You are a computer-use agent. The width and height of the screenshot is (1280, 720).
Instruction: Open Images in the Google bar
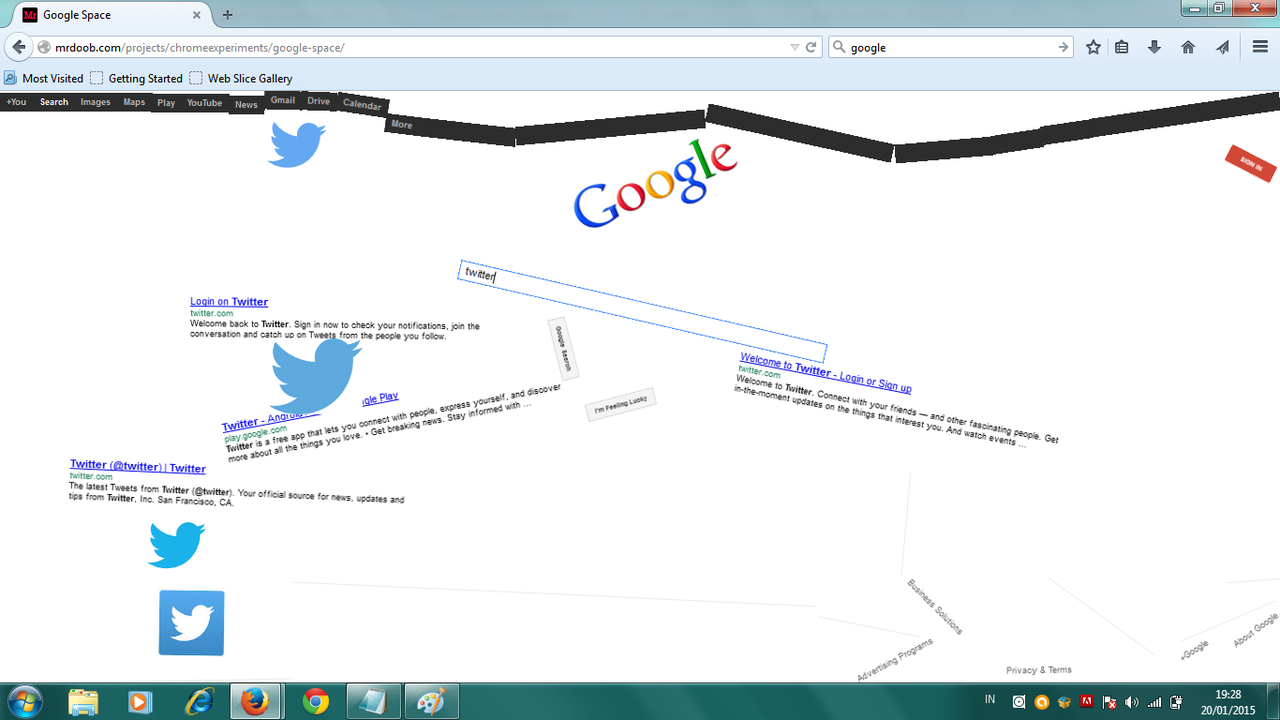95,102
